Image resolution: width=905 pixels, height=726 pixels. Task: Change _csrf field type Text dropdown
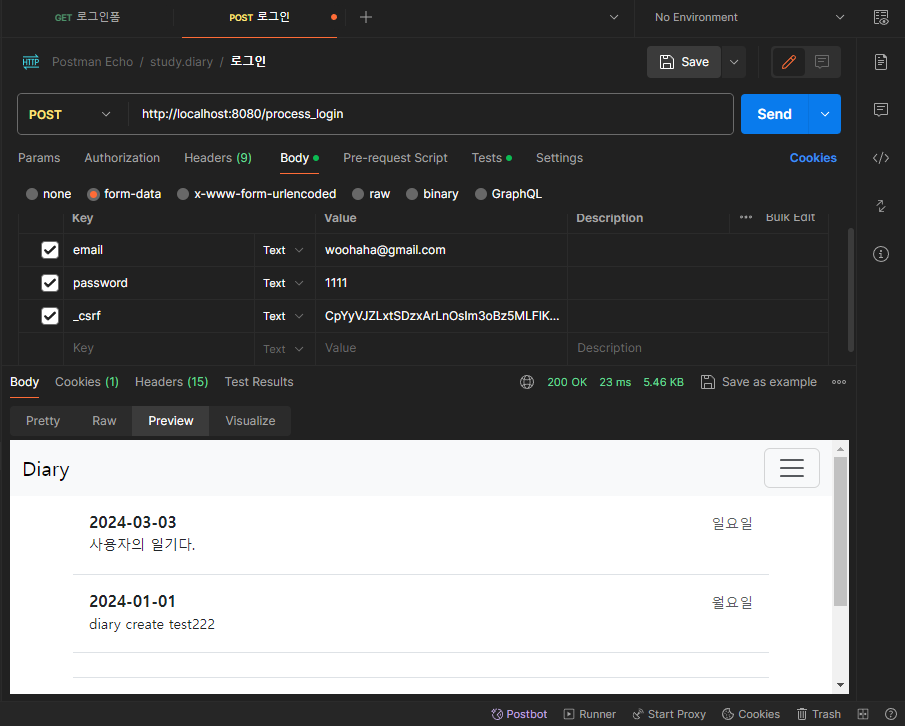[x=283, y=316]
